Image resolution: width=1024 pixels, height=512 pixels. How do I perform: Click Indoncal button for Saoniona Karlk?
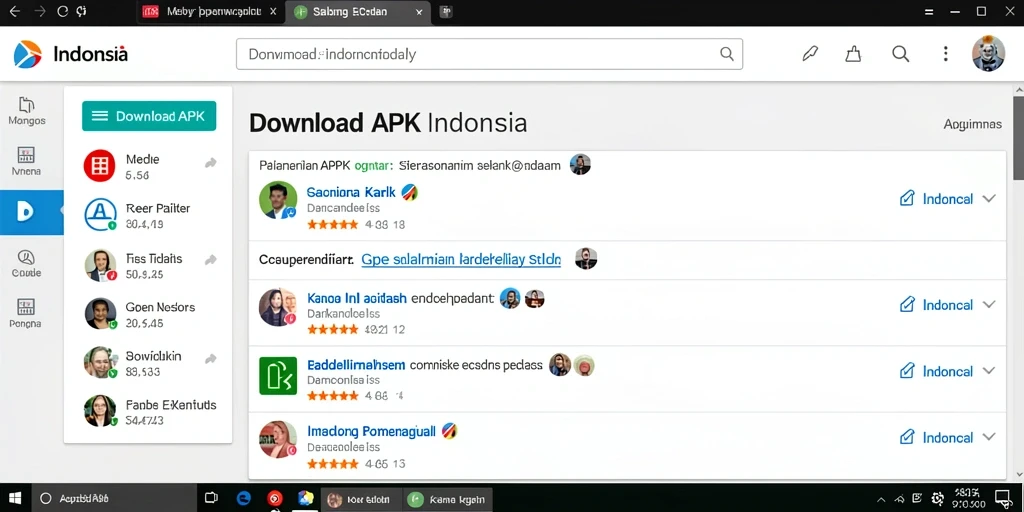[936, 199]
